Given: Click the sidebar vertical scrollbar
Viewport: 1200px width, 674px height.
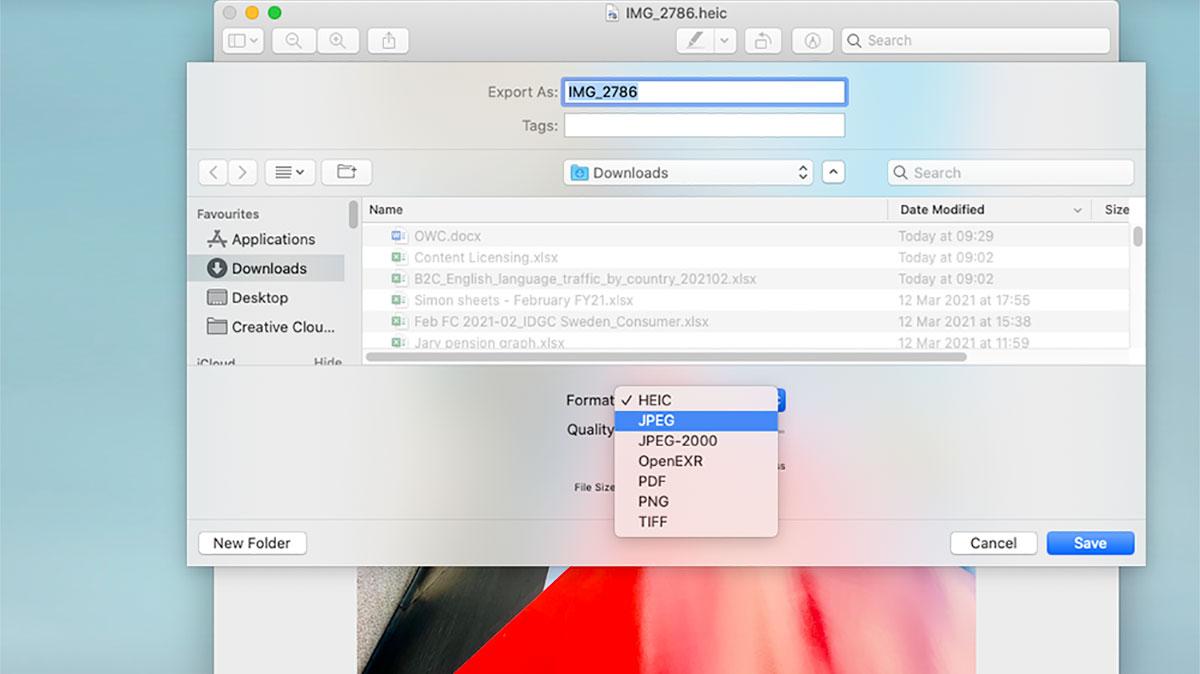Looking at the screenshot, I should tap(353, 215).
